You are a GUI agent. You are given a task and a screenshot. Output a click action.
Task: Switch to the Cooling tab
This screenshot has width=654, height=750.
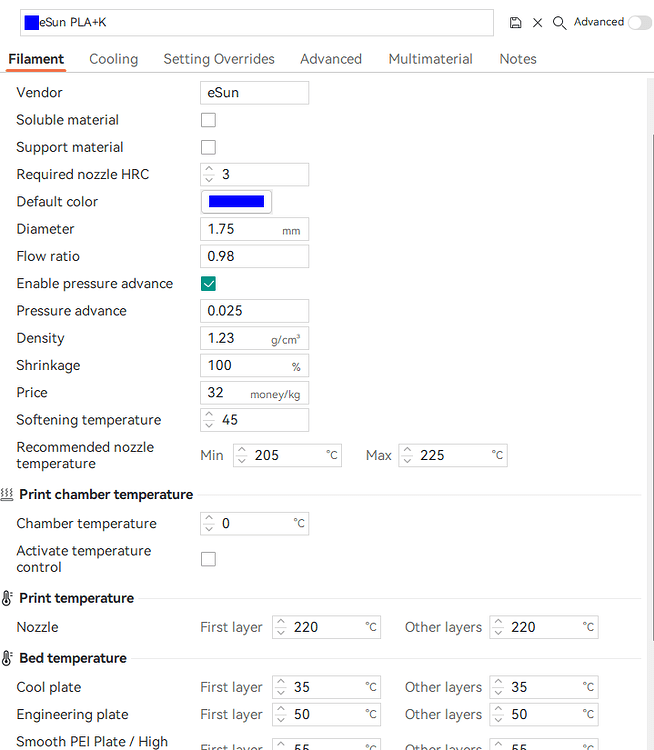point(113,59)
